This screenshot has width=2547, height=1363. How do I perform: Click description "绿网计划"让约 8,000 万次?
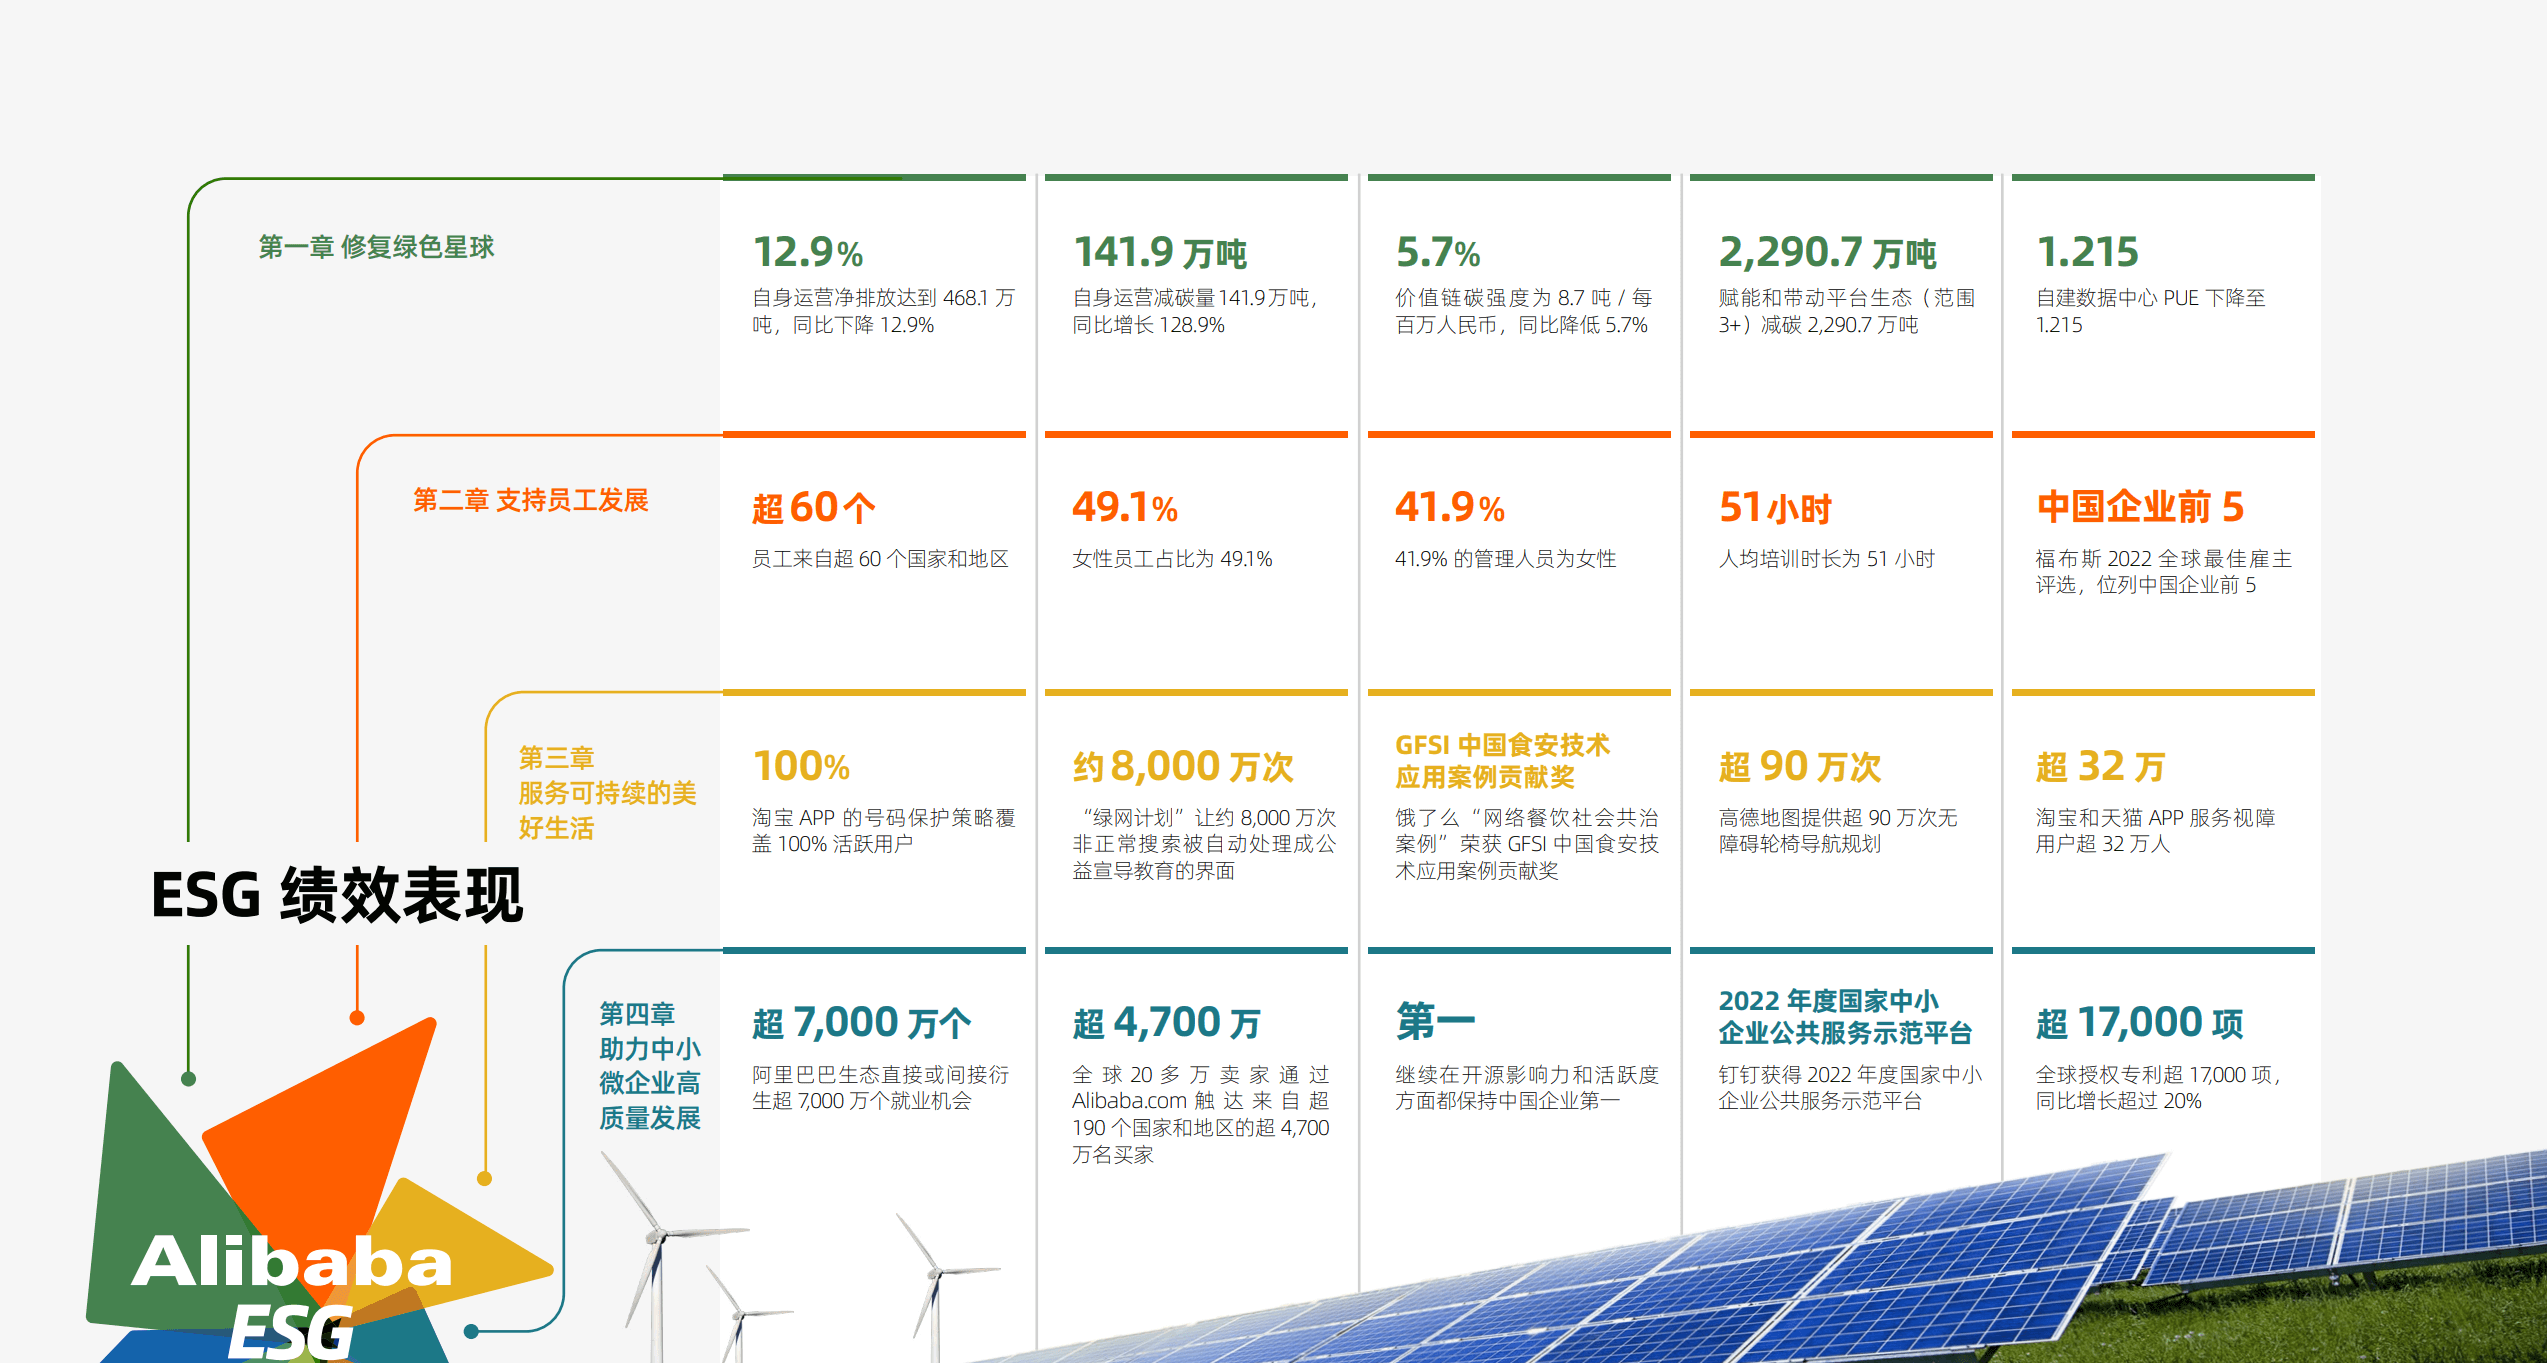coord(1204,844)
